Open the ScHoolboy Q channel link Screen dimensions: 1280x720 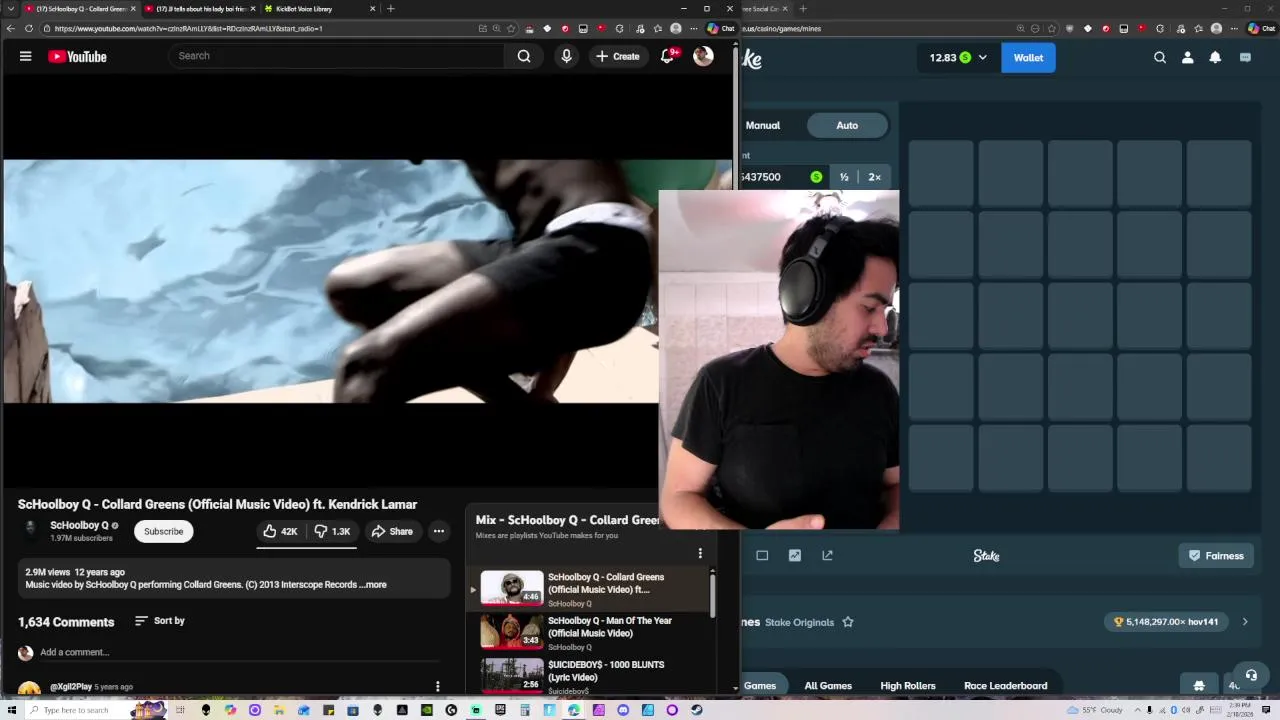[x=79, y=525]
